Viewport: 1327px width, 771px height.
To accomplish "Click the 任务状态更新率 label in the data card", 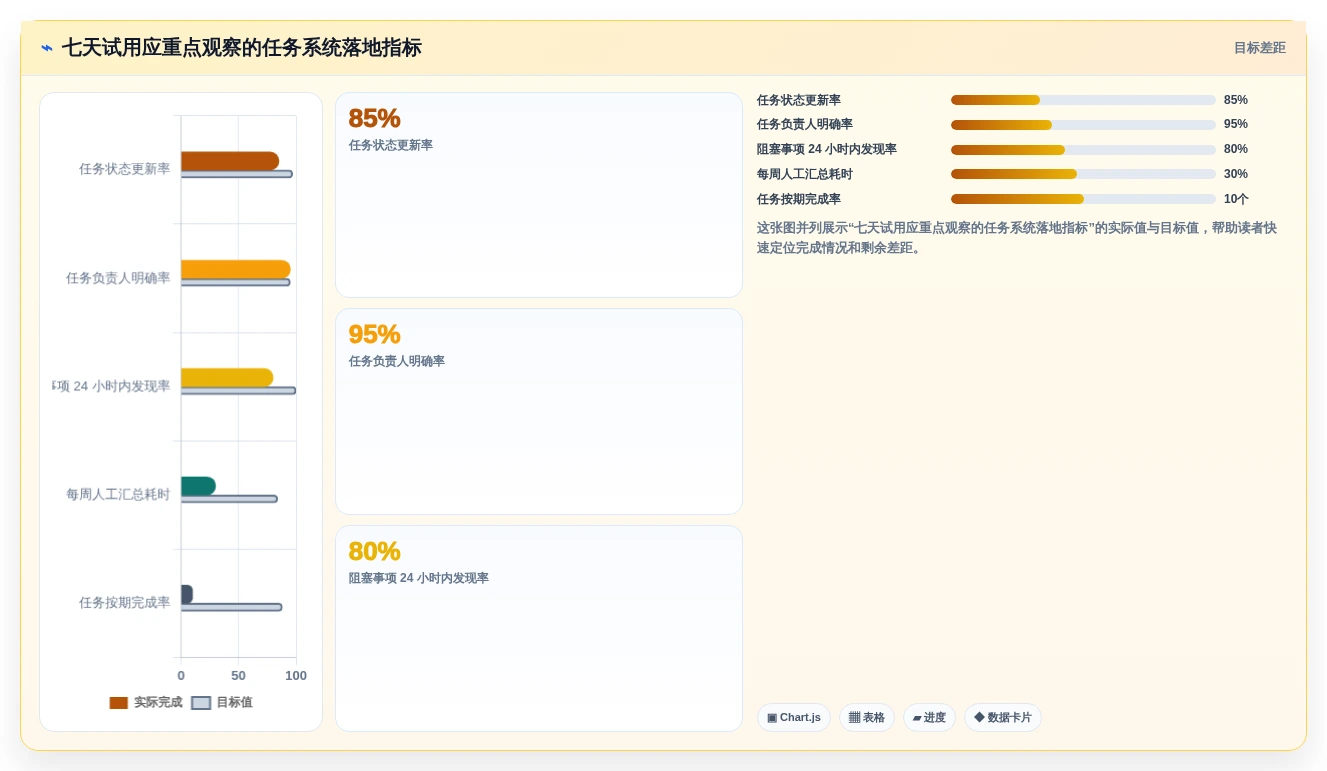I will tap(391, 145).
